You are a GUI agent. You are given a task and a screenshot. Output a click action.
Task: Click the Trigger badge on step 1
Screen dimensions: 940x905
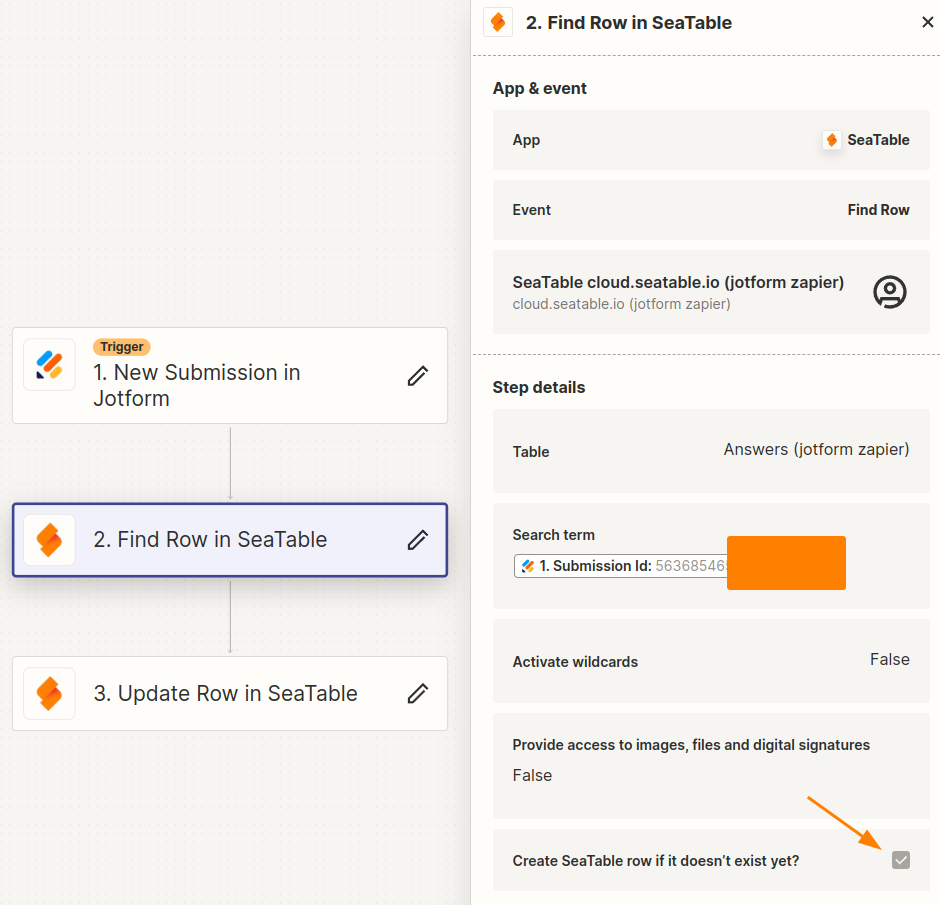(x=122, y=347)
